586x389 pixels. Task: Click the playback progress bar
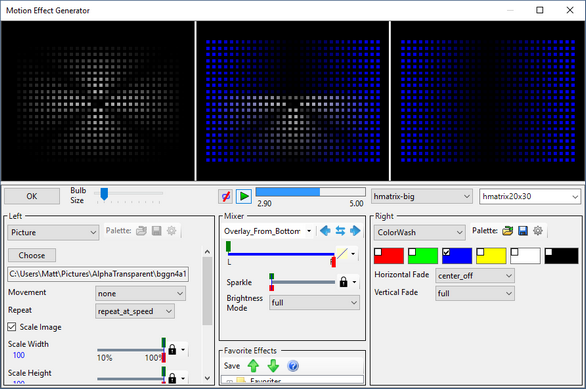coord(310,192)
